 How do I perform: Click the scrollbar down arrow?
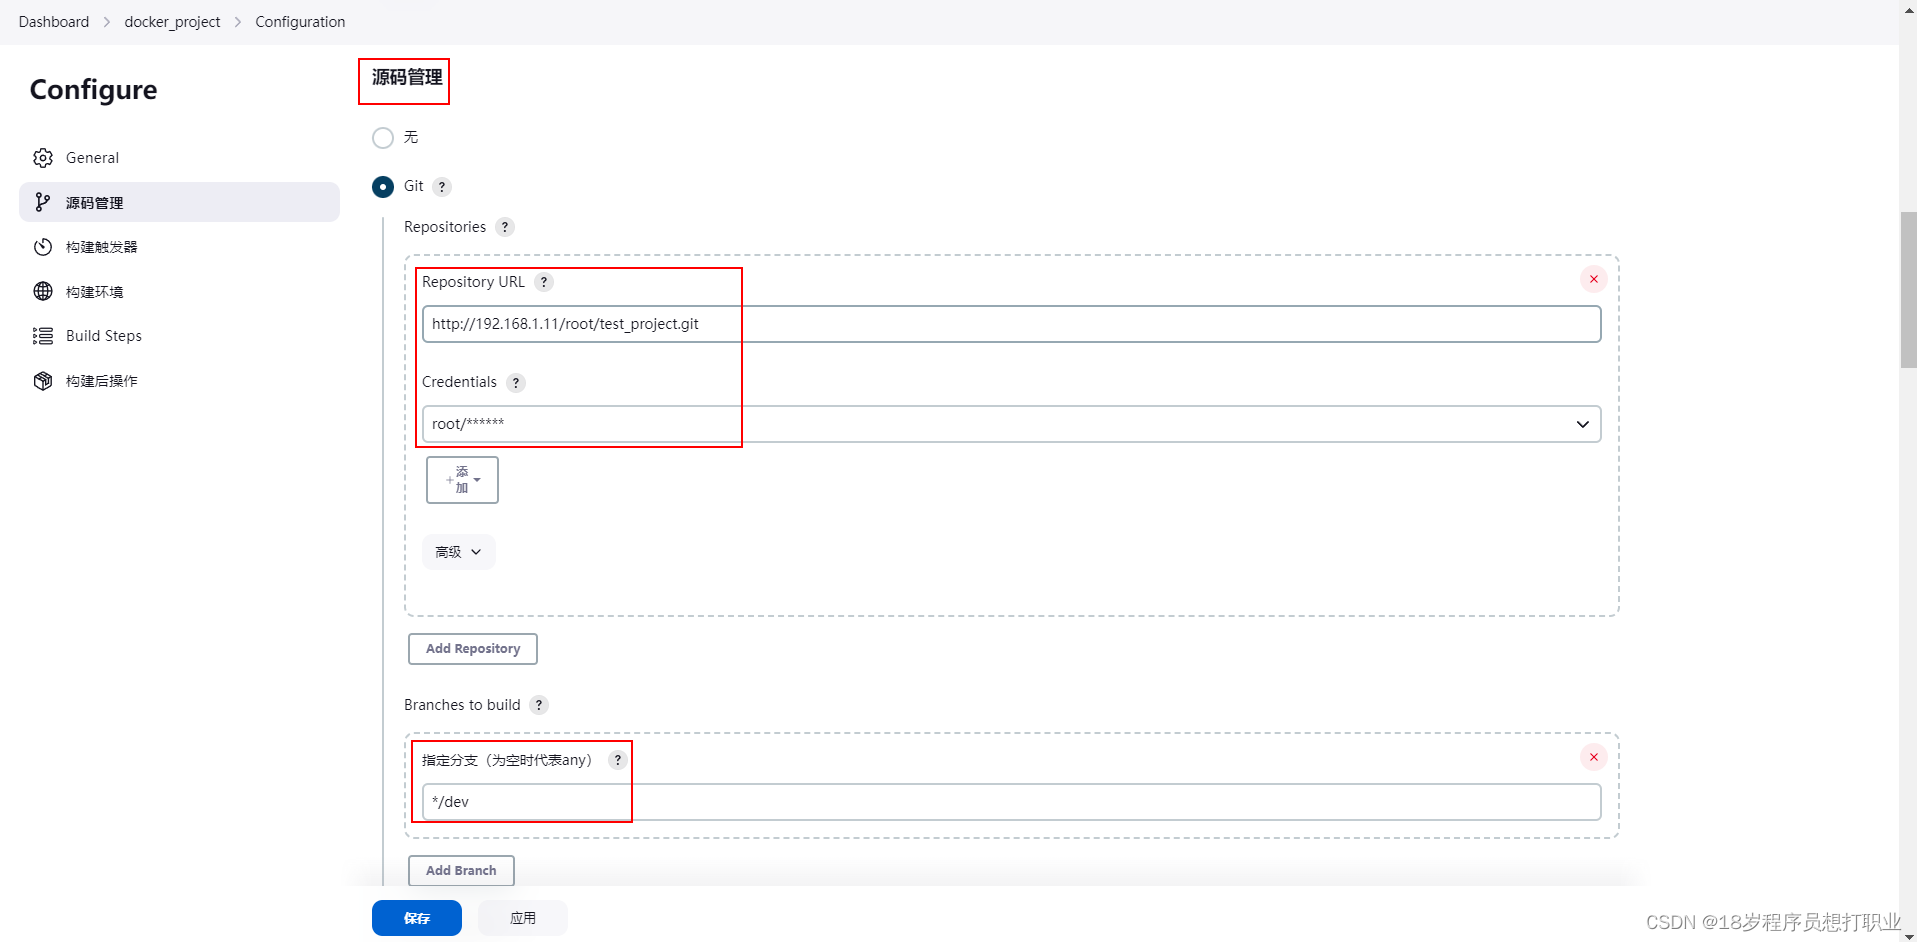[x=1908, y=935]
